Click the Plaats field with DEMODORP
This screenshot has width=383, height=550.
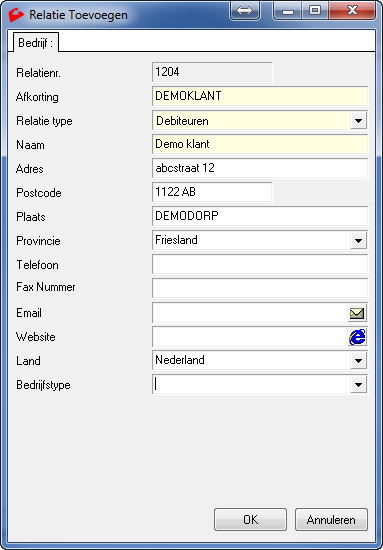click(x=260, y=216)
